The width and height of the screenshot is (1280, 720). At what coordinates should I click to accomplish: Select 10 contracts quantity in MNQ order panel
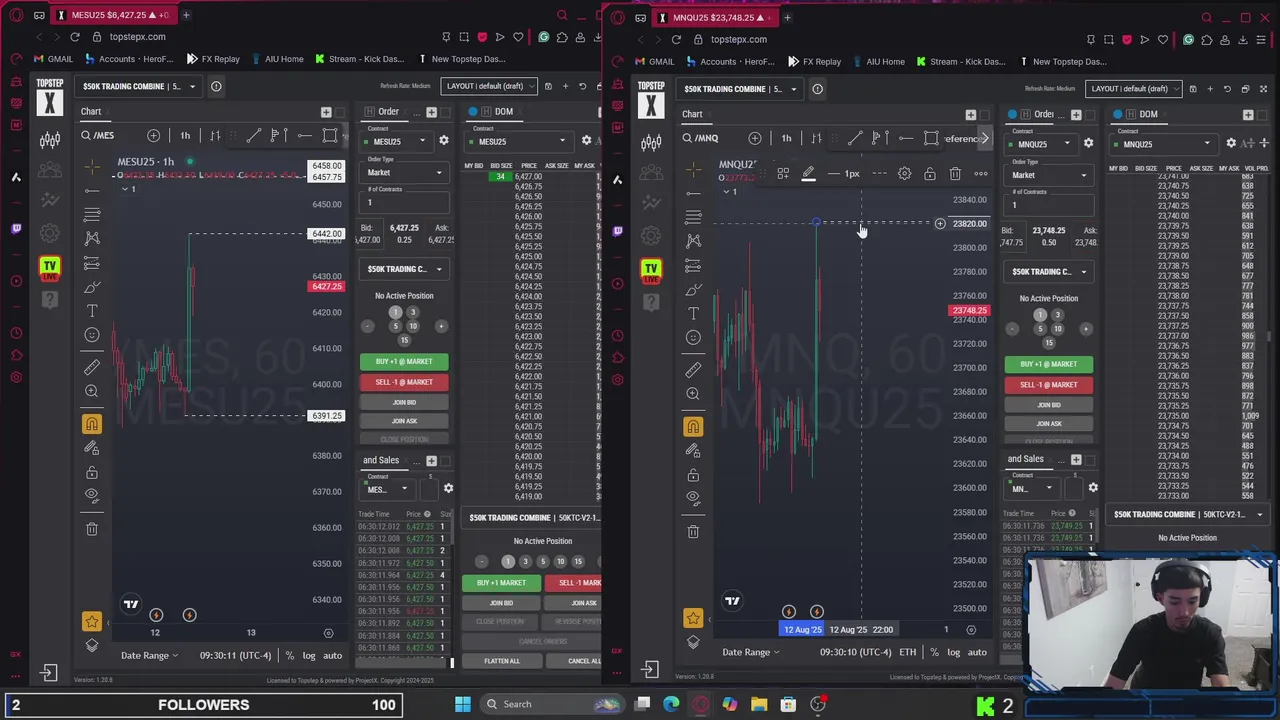click(1057, 329)
